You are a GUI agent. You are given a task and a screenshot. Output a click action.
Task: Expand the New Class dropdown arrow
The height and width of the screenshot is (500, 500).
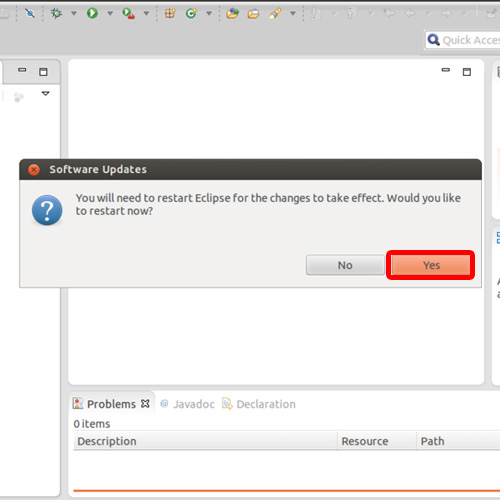point(209,13)
